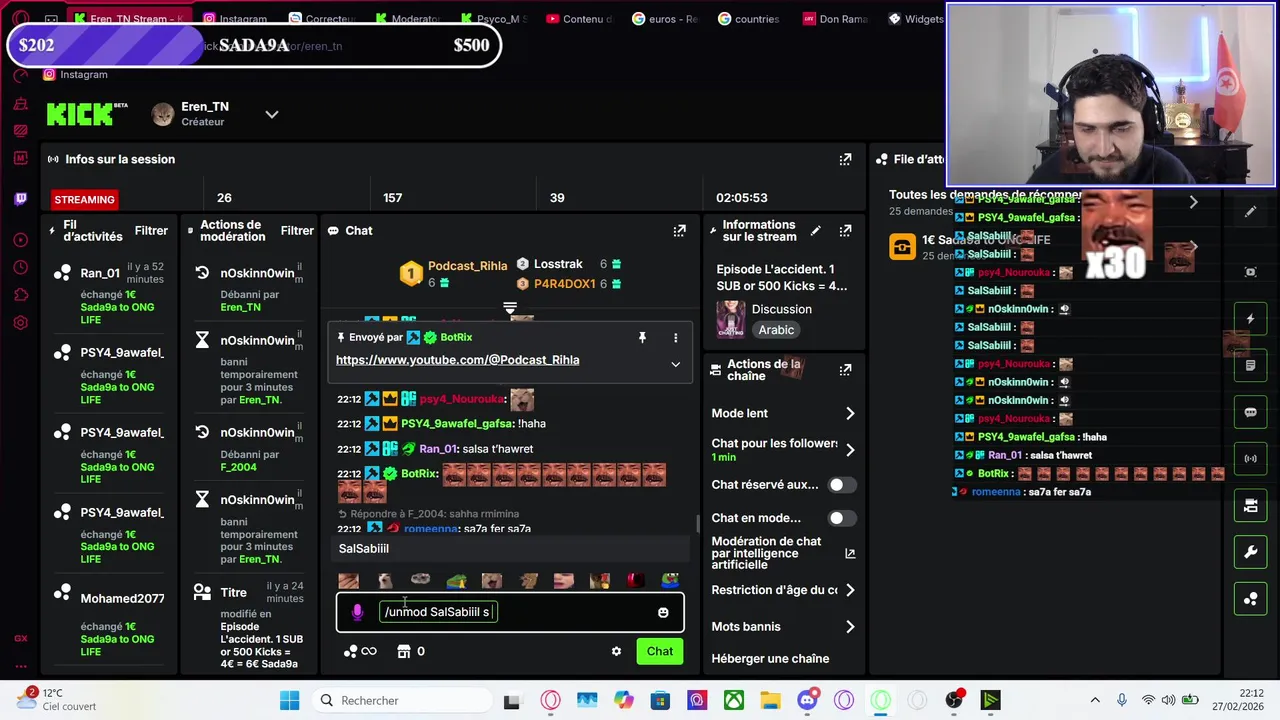Viewport: 1280px width, 720px height.
Task: Click the pencil icon in right toolbar
Action: click(x=1250, y=212)
